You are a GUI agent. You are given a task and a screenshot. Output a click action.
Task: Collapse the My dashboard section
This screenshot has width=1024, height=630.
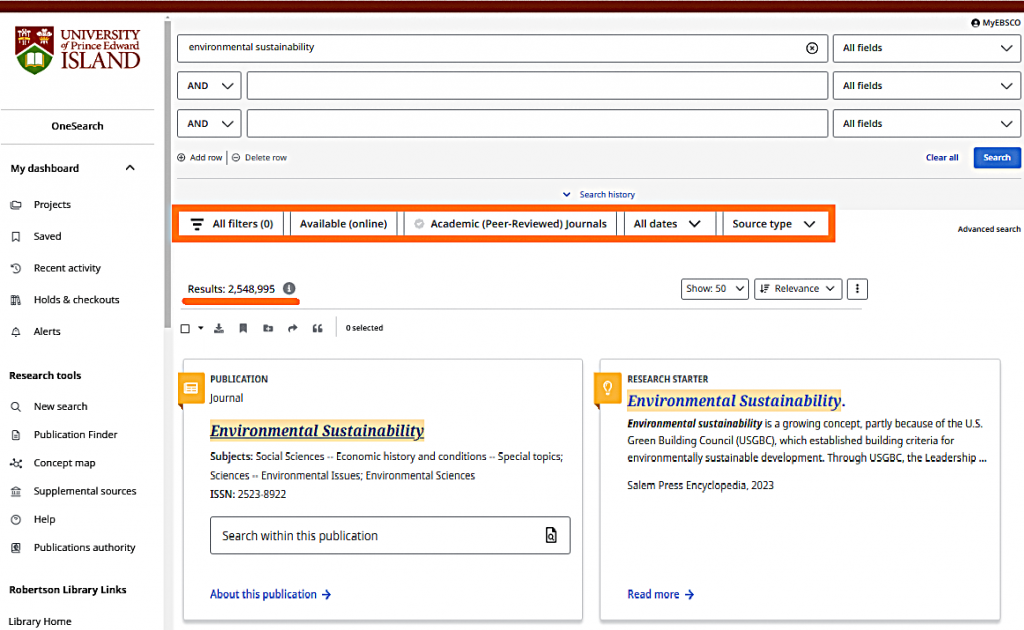[130, 168]
